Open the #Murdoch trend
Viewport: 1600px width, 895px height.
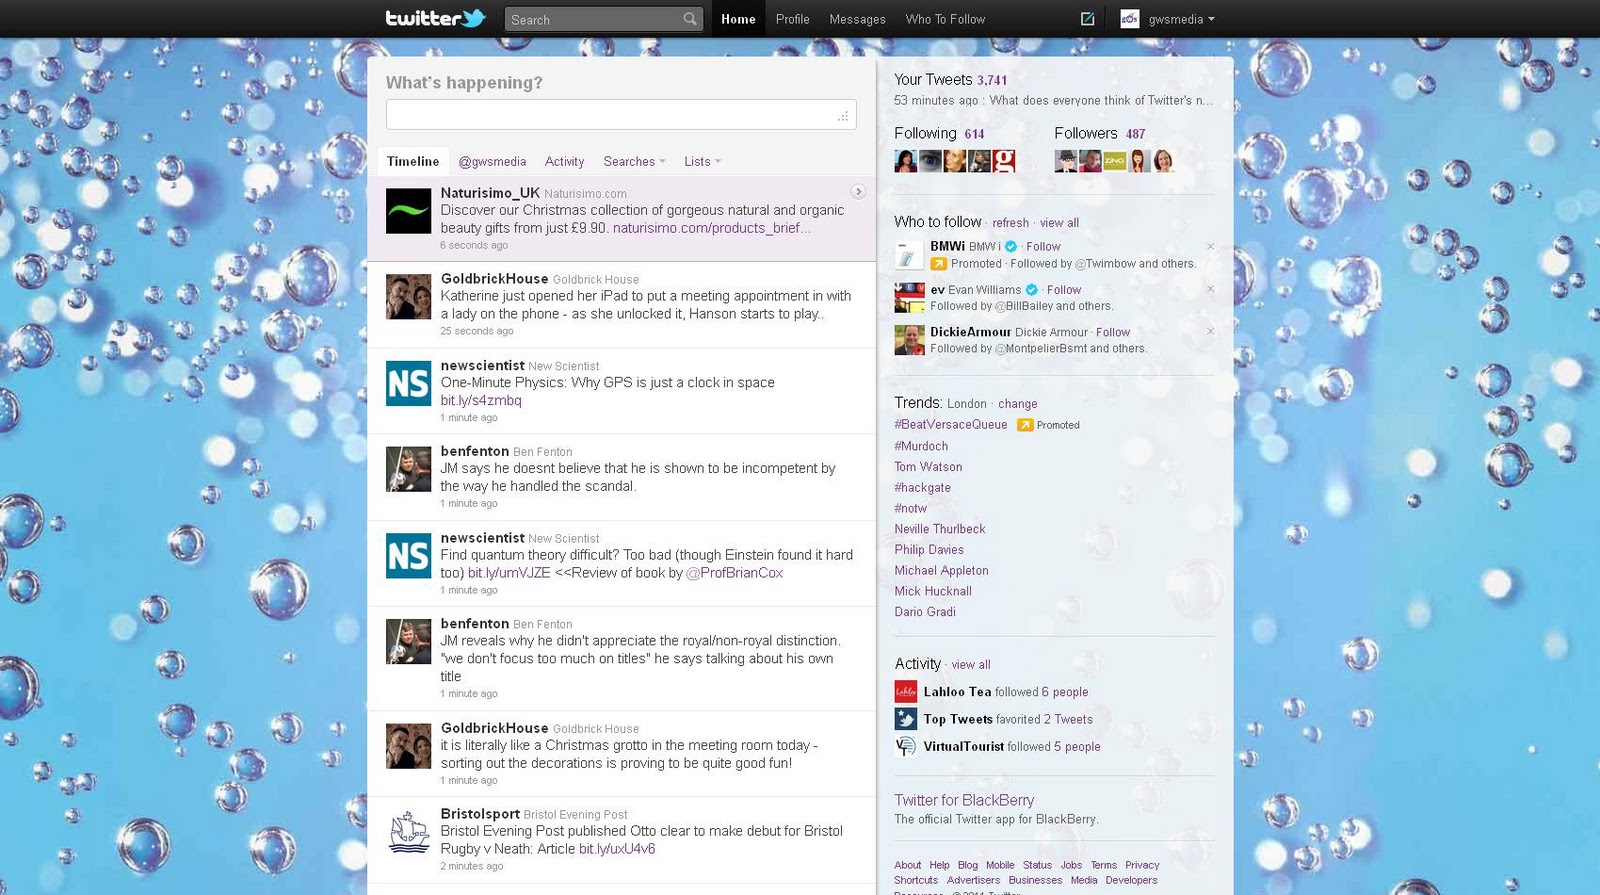click(x=921, y=446)
